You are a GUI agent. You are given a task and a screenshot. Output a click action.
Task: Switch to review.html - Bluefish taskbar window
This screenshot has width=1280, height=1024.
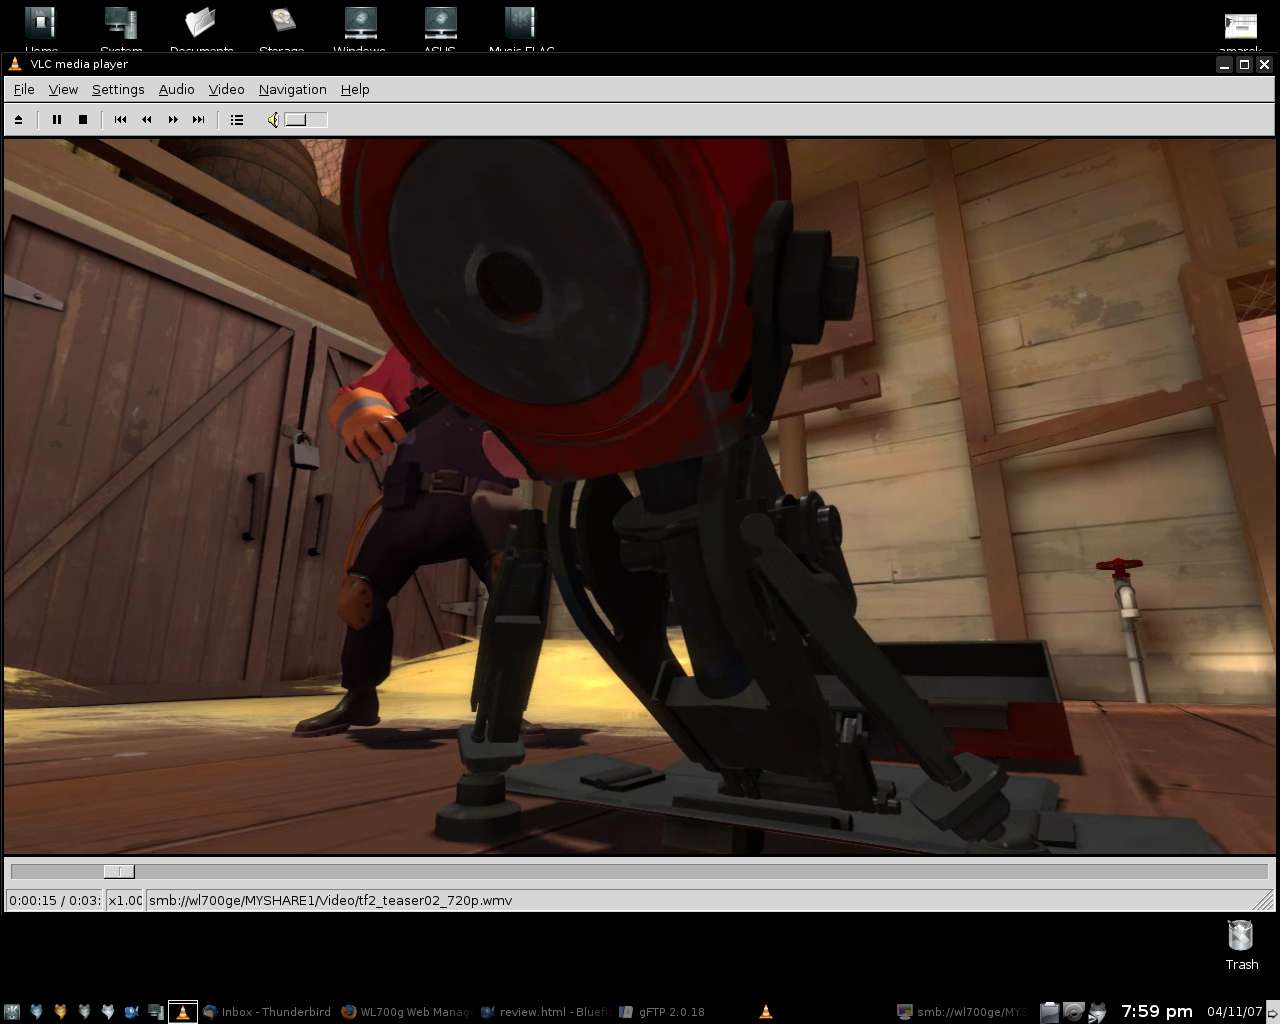[544, 1012]
